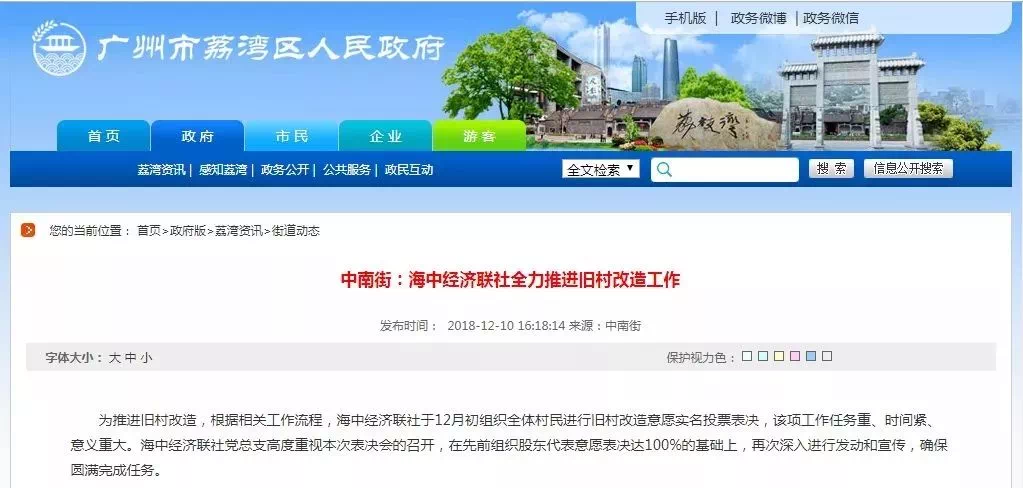Click the 保护视力色 label
The image size is (1023, 488).
(701, 358)
